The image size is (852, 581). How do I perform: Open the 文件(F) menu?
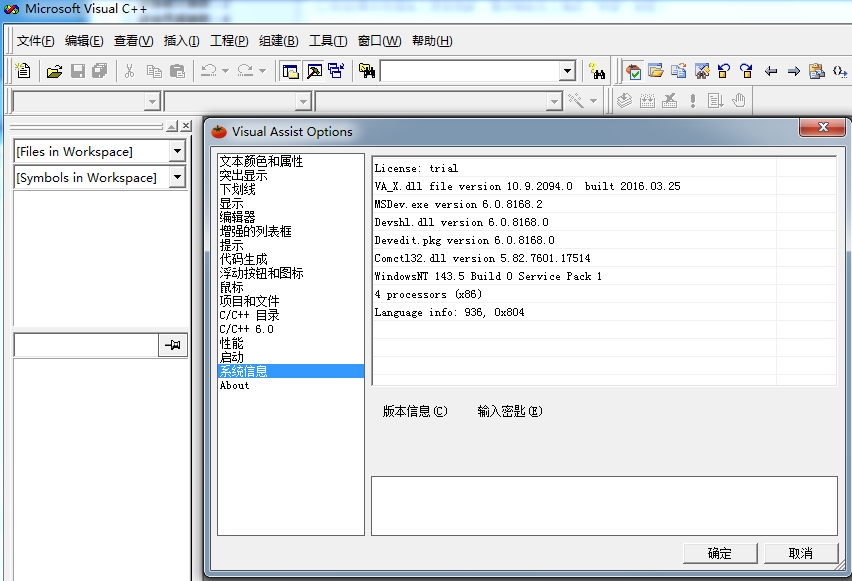tap(35, 41)
